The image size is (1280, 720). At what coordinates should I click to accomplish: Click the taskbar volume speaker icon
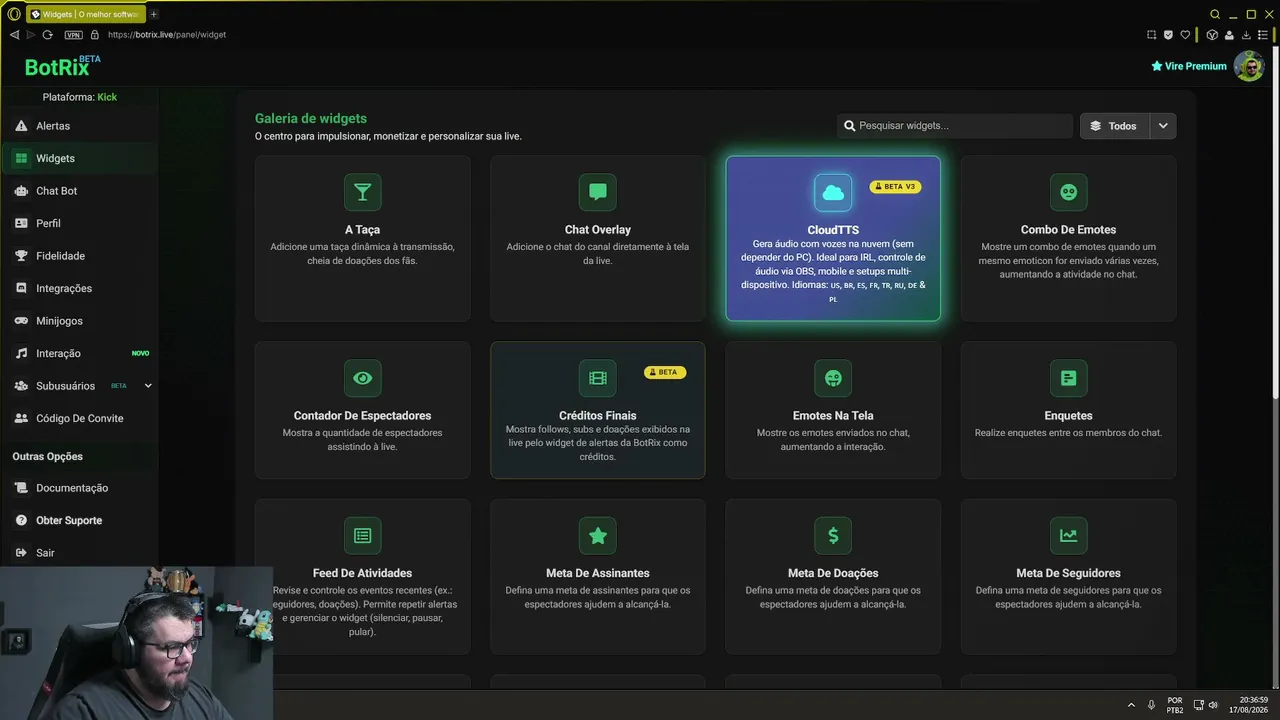[1213, 705]
